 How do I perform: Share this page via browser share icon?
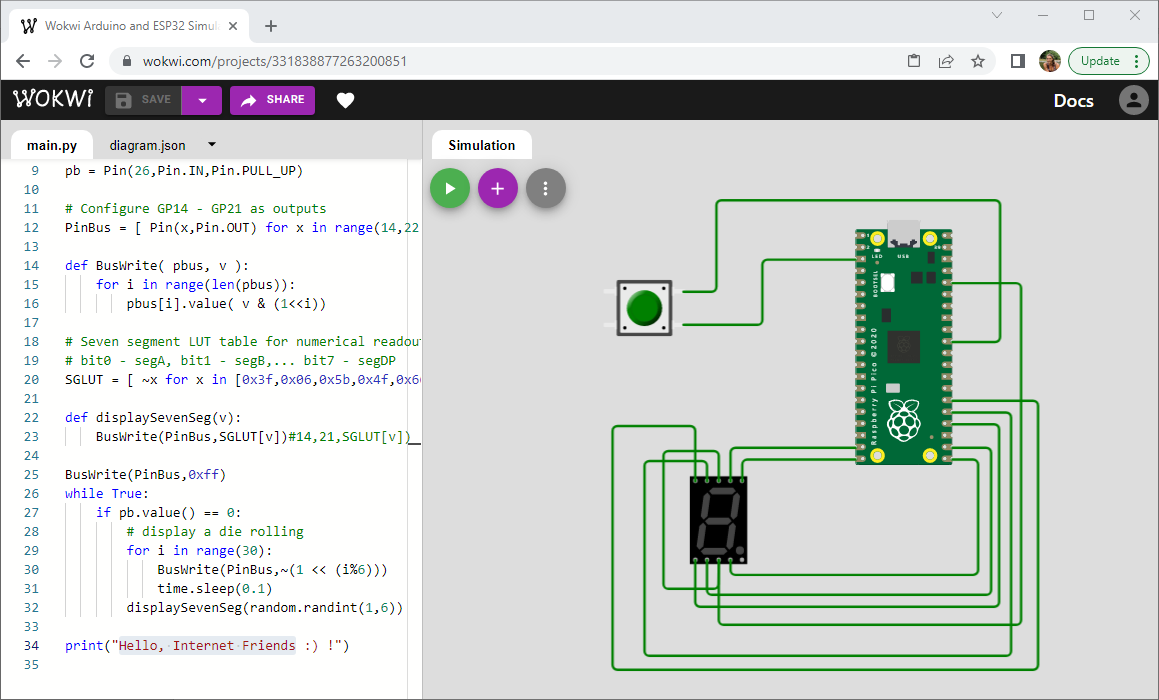pos(946,61)
